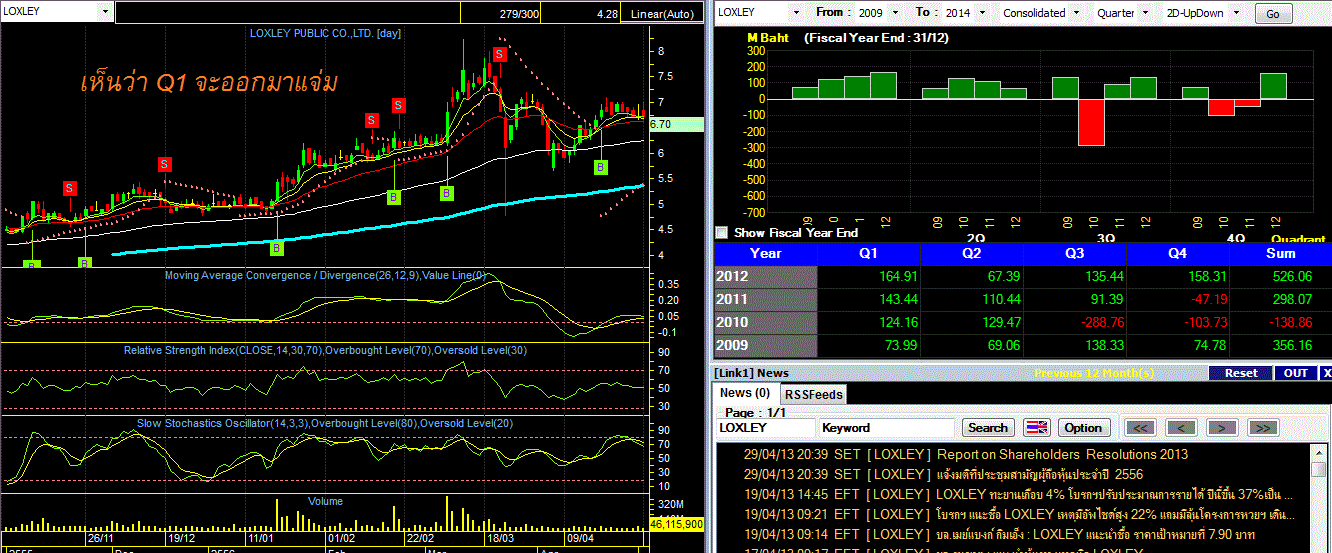The image size is (1332, 553).
Task: Open the LOXLEY chart symbol dropdown
Action: [106, 12]
